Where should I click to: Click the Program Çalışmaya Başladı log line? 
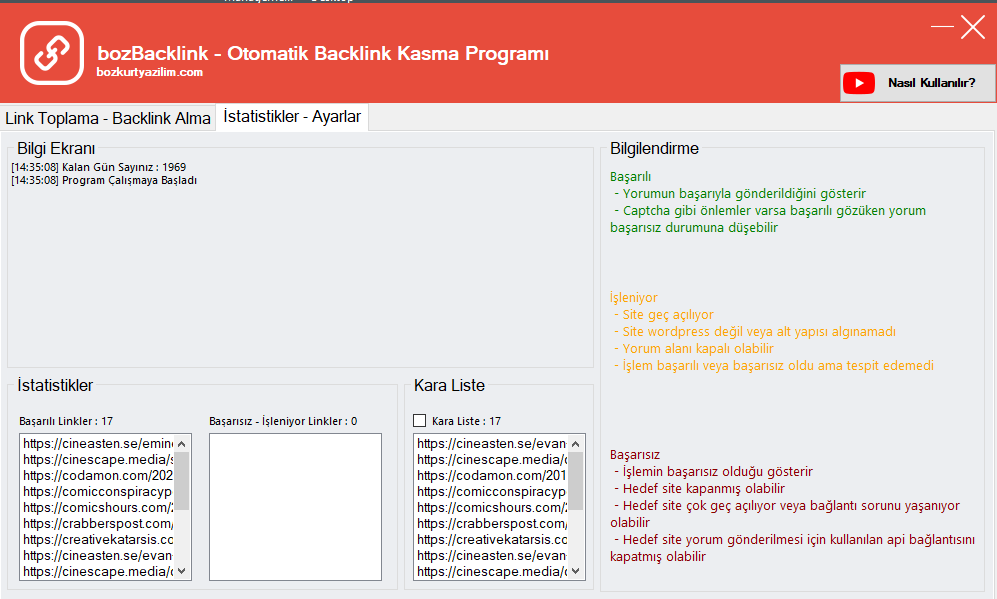coord(104,181)
